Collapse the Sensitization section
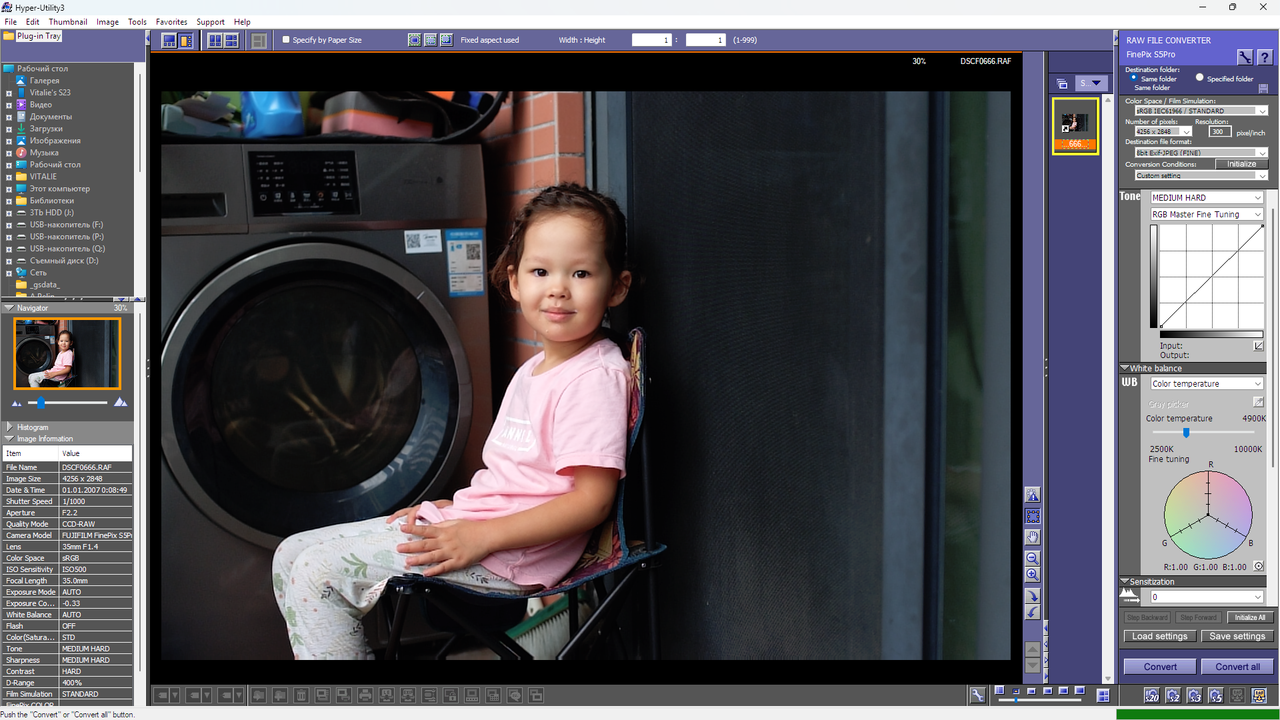The height and width of the screenshot is (720, 1280). pos(1124,581)
